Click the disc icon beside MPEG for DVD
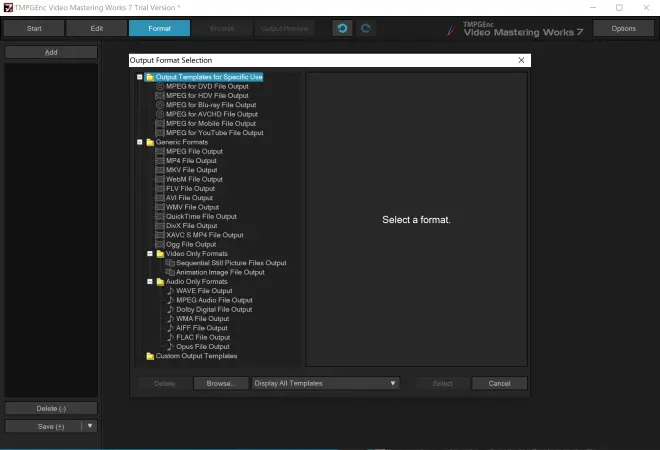Screen dimensions: 660x450 pos(160,86)
